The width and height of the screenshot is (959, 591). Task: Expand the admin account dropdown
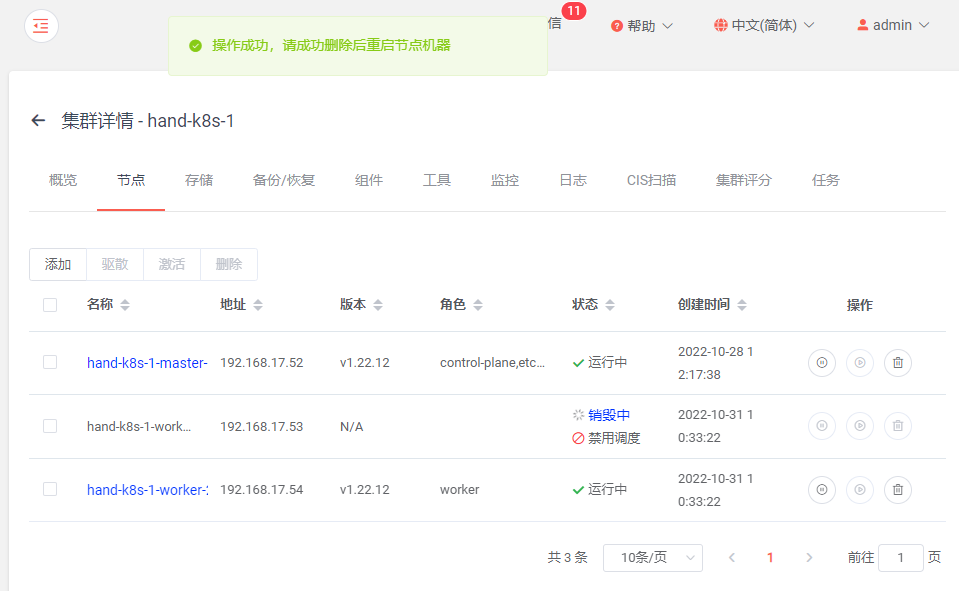[x=891, y=24]
